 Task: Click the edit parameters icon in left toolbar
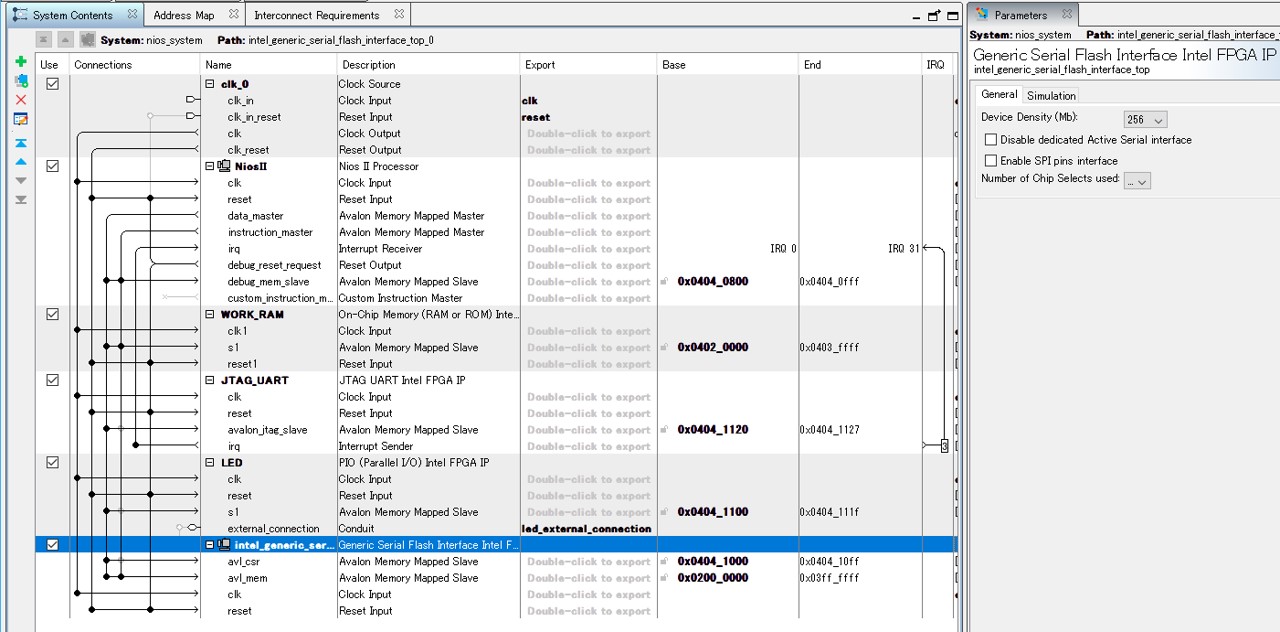(21, 119)
